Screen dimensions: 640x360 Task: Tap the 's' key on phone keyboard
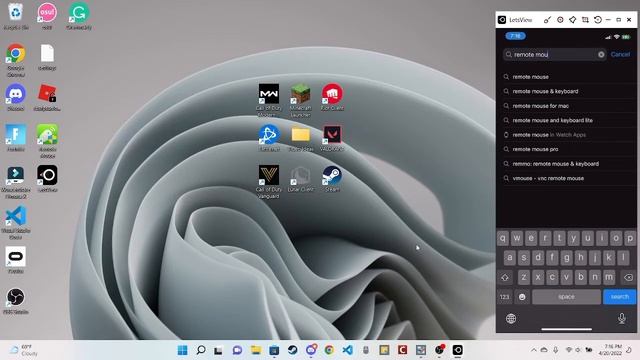(x=524, y=258)
